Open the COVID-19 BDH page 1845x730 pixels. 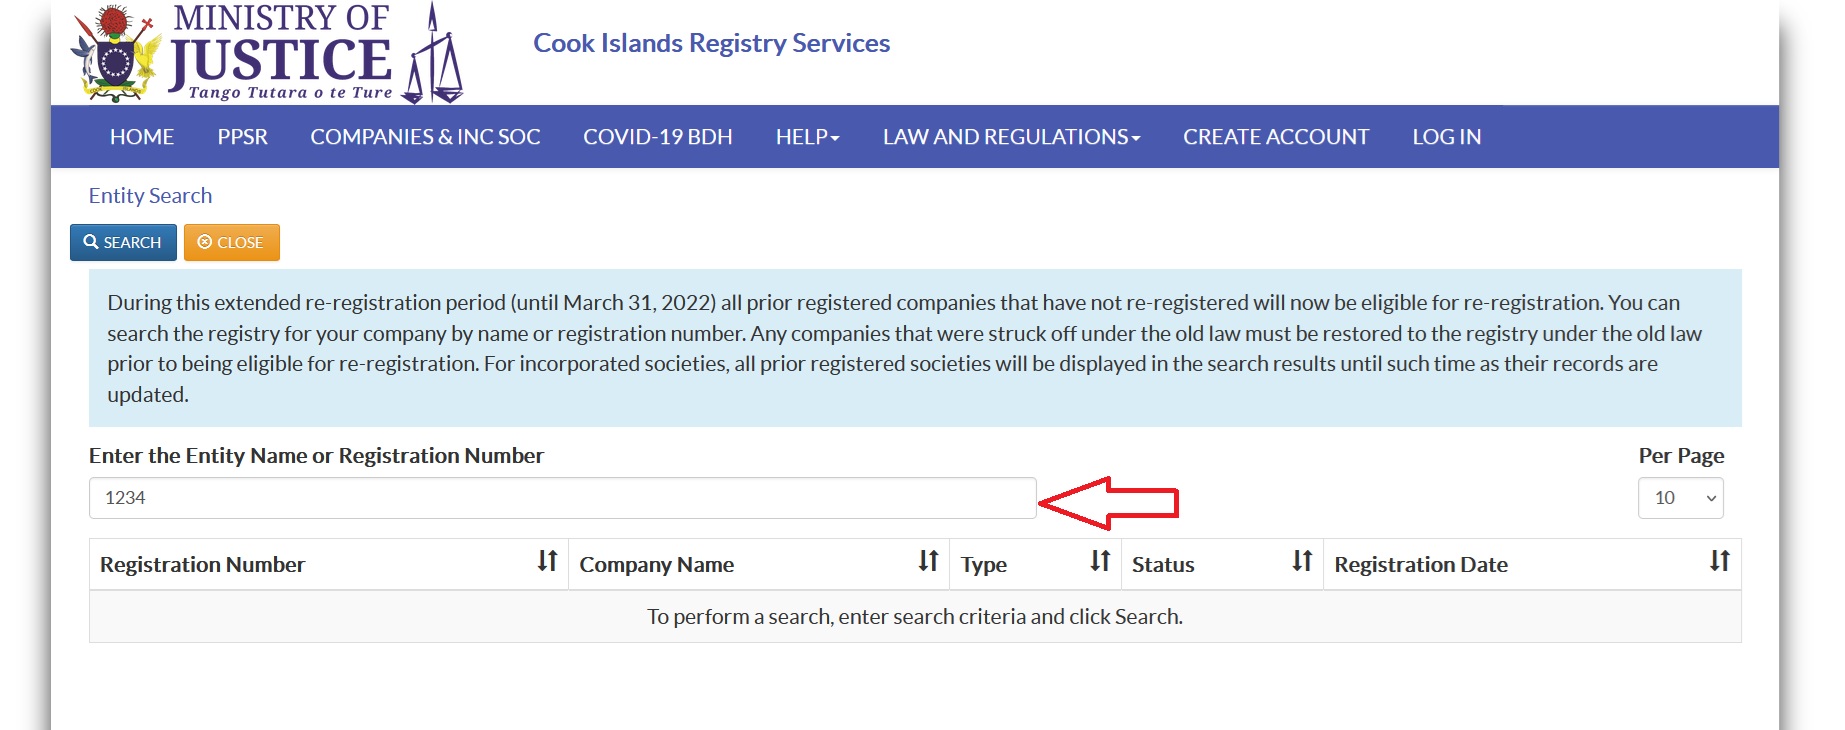coord(658,137)
